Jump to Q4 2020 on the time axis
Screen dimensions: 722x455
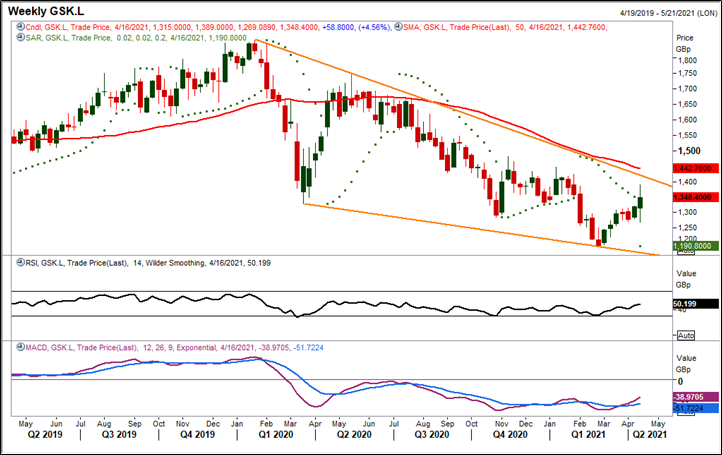click(510, 434)
